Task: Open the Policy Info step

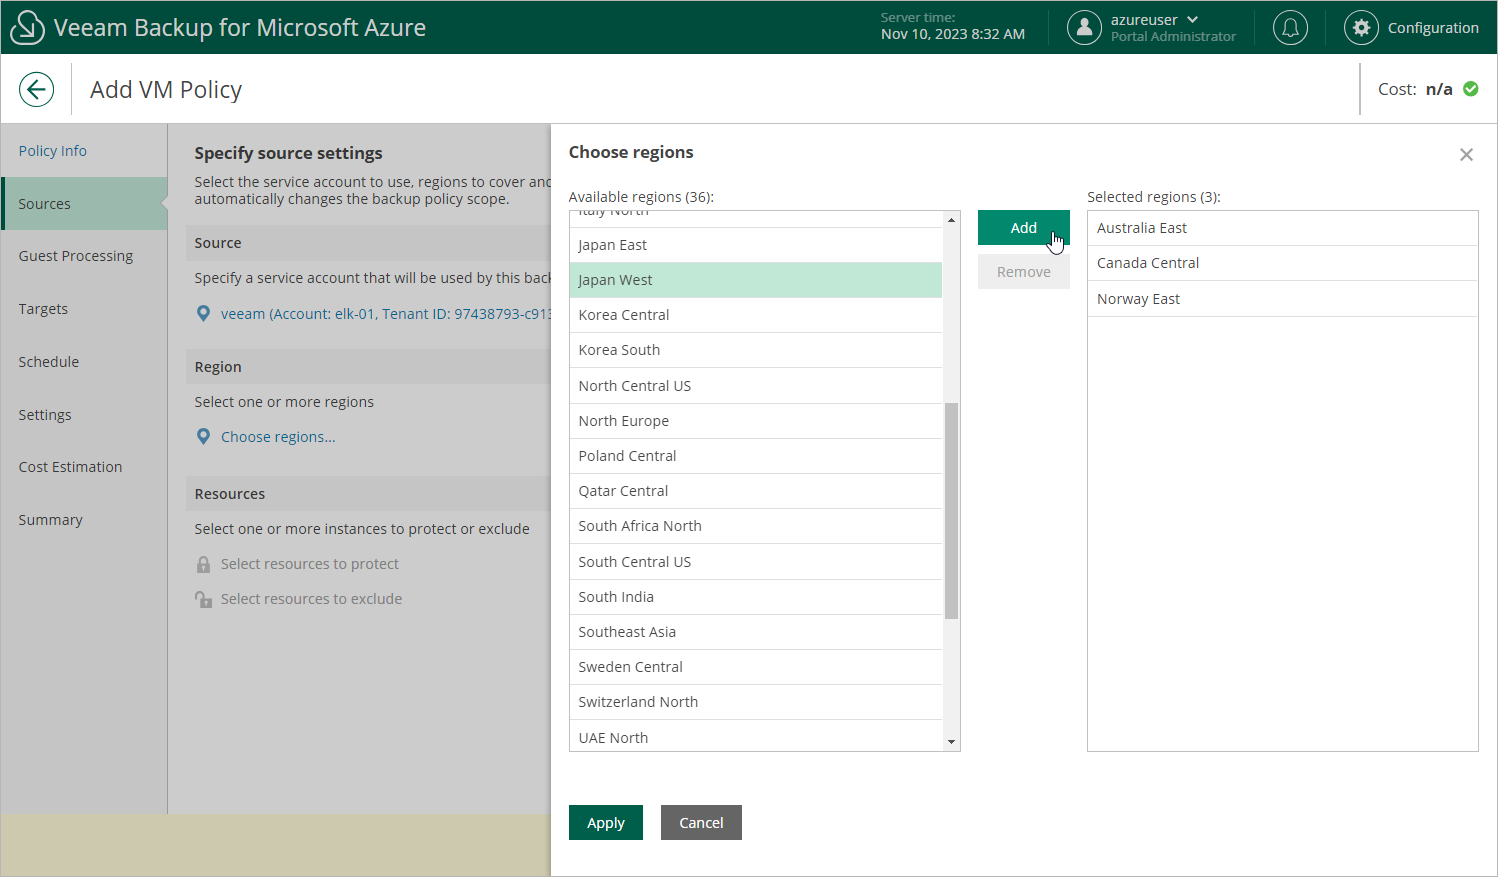Action: coord(52,151)
